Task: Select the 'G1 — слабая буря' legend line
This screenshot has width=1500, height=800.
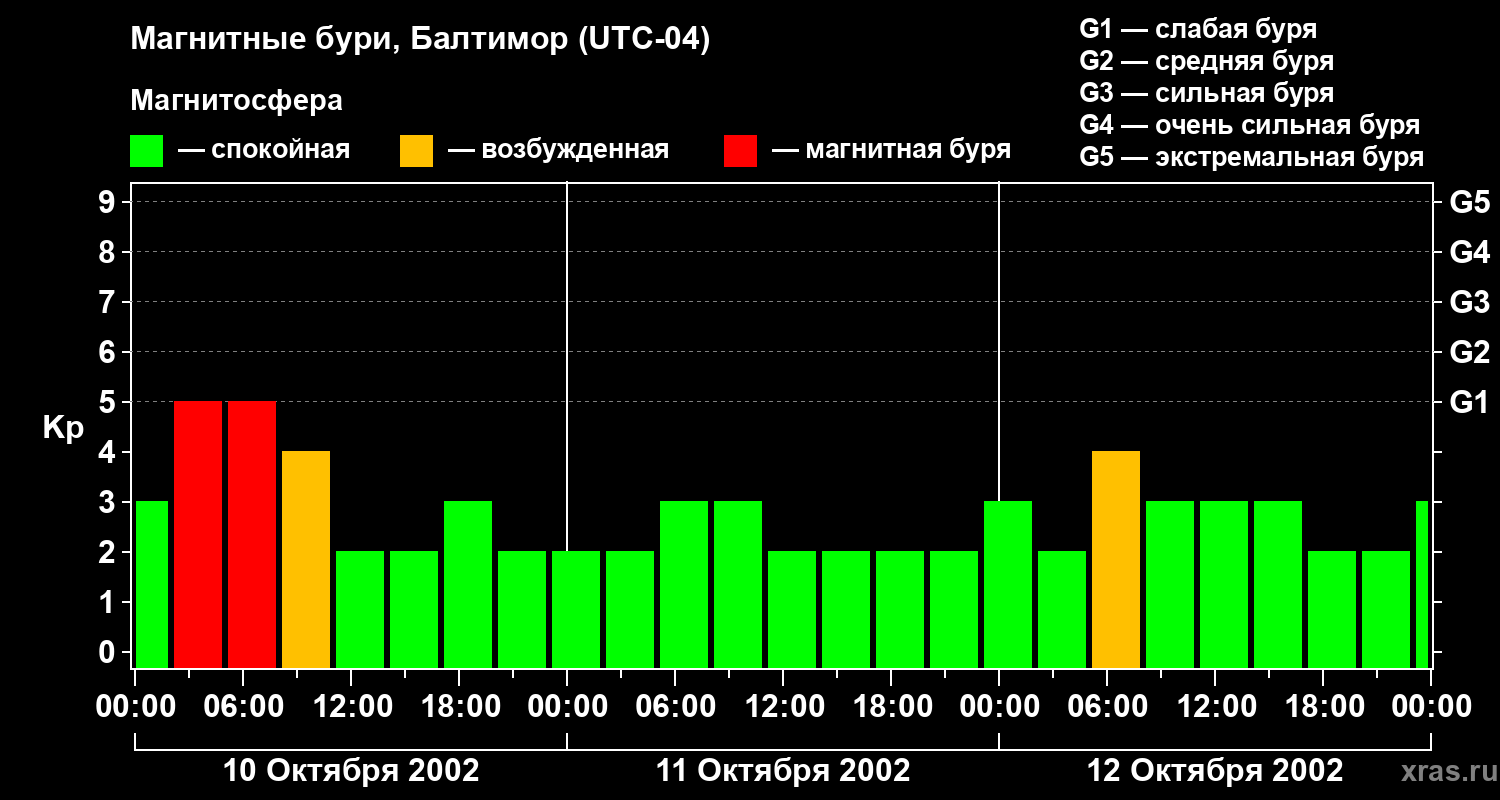Action: [1198, 29]
